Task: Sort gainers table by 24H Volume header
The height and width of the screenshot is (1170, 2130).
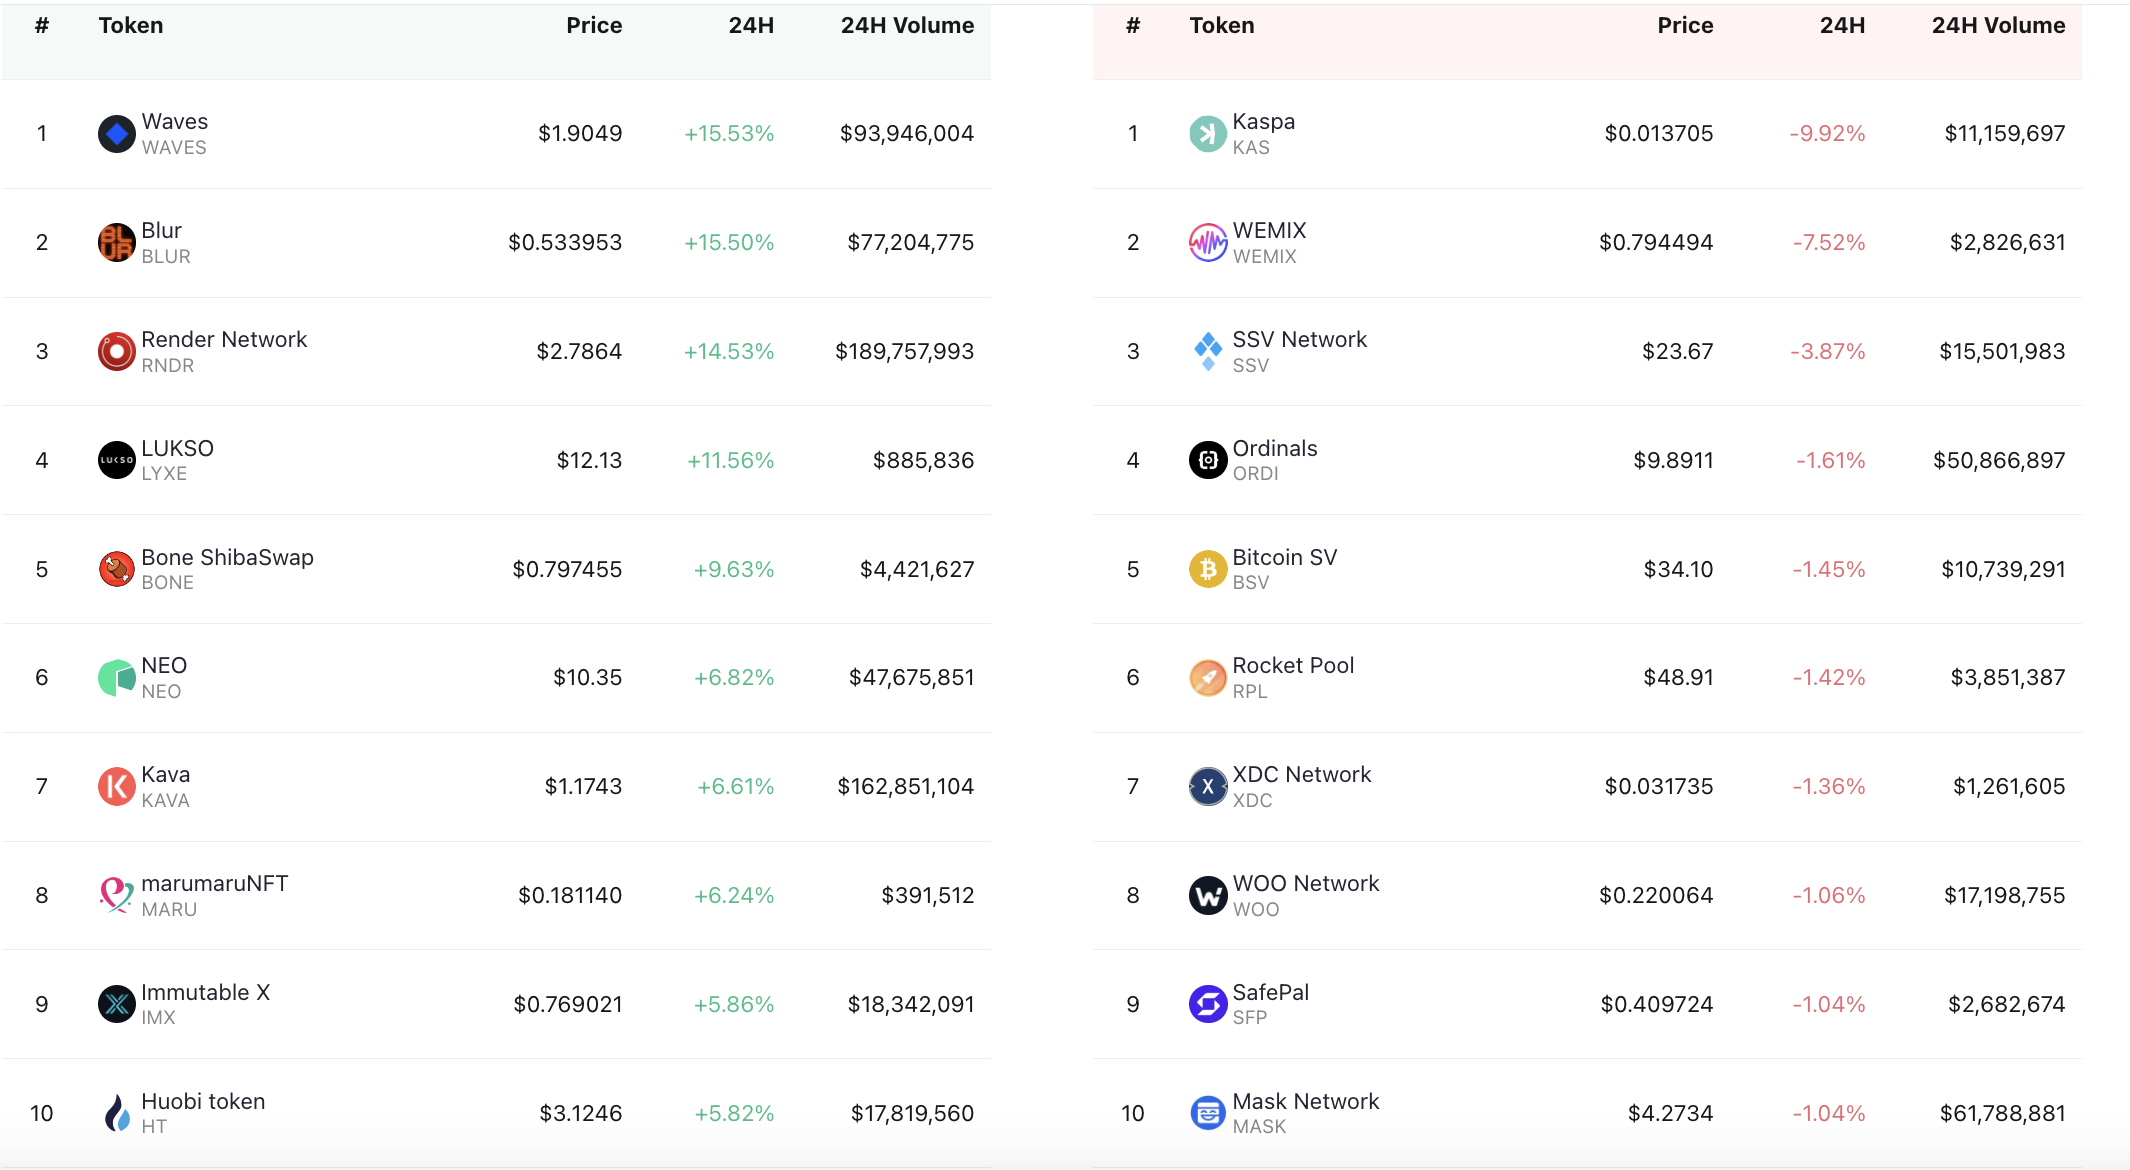Action: [907, 26]
